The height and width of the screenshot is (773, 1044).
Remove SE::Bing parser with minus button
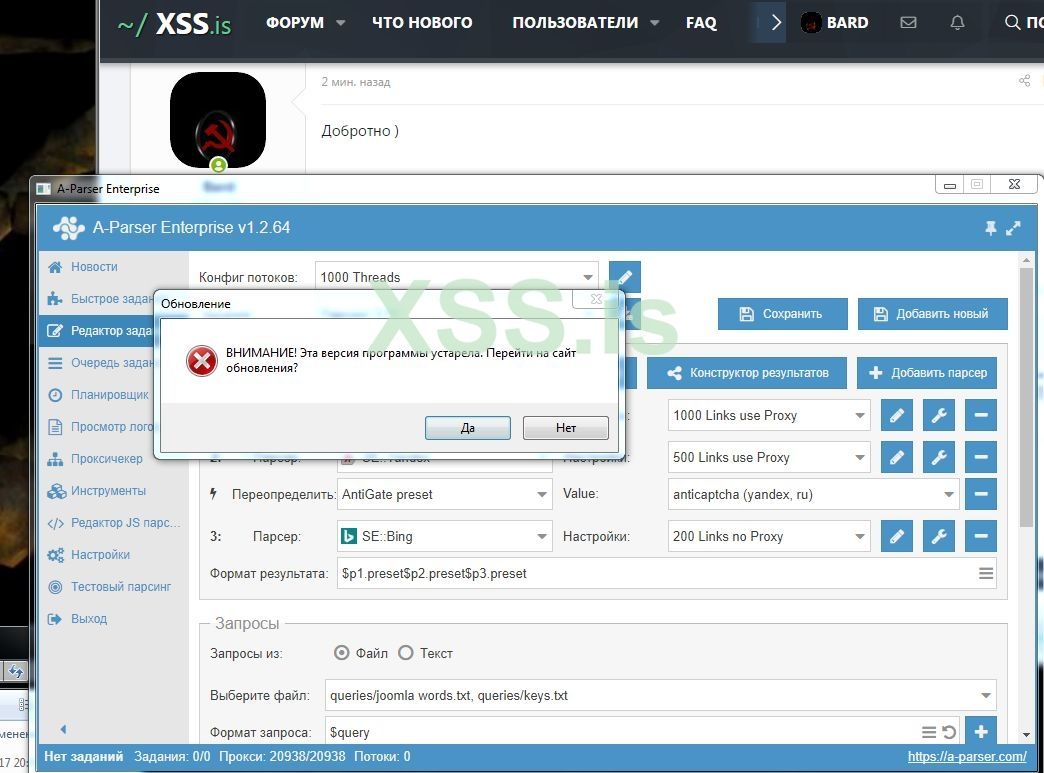click(x=981, y=537)
